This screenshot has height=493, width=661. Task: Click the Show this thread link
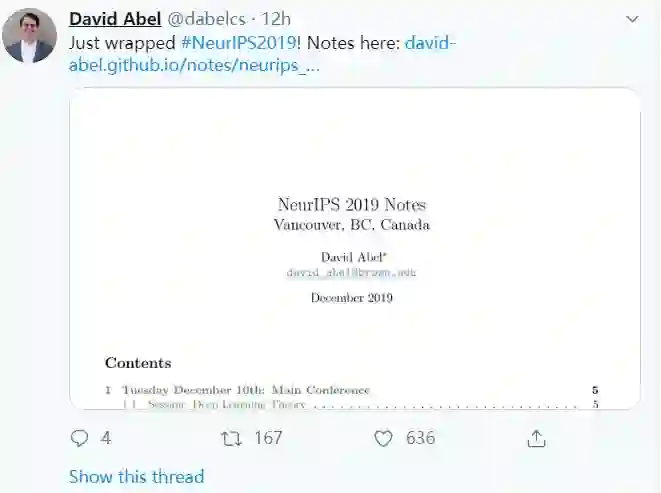coord(136,477)
